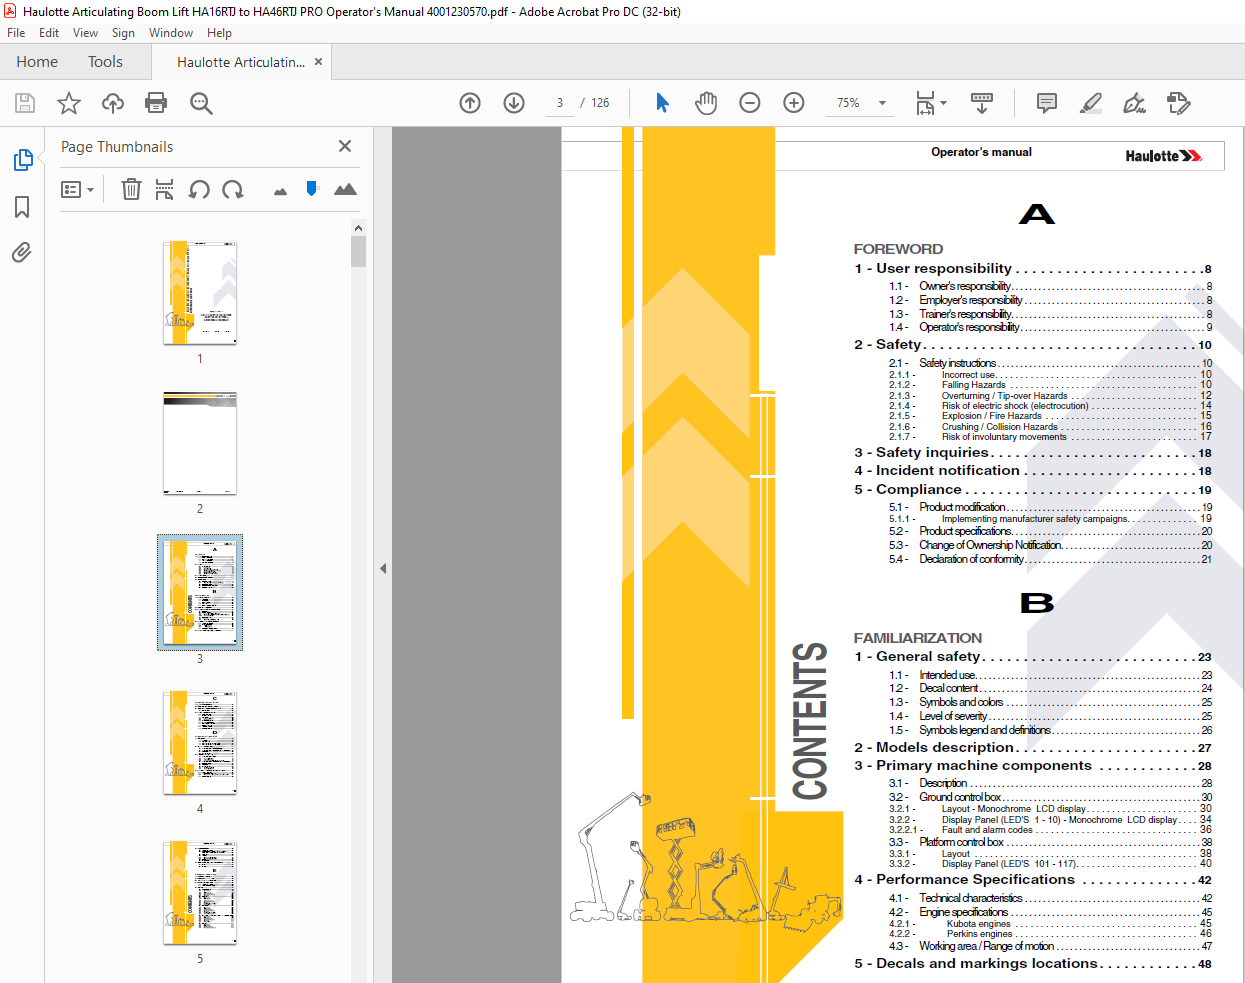This screenshot has height=983, width=1245.
Task: Show the Page Thumbnails panel icon
Action: click(x=22, y=160)
